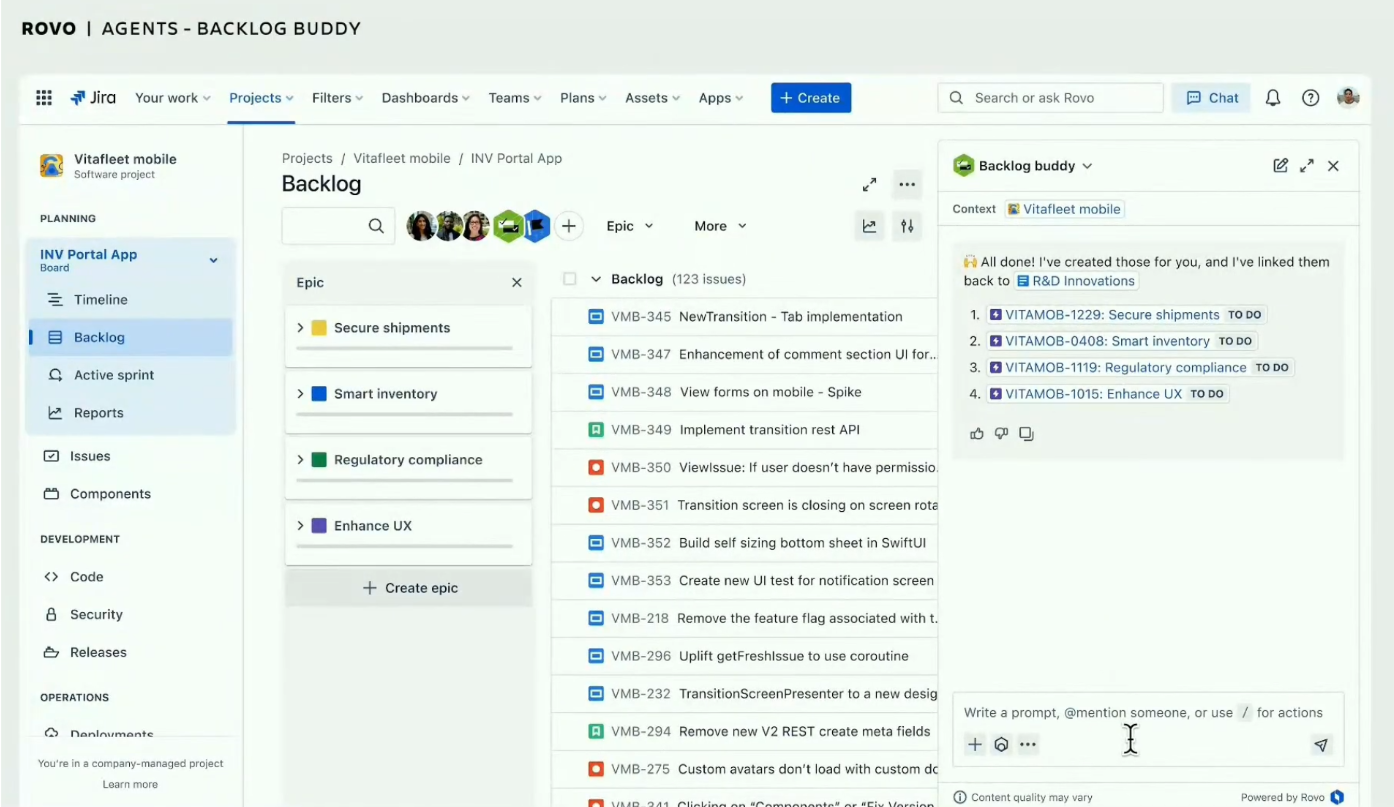Open the insights chart icon

point(870,226)
